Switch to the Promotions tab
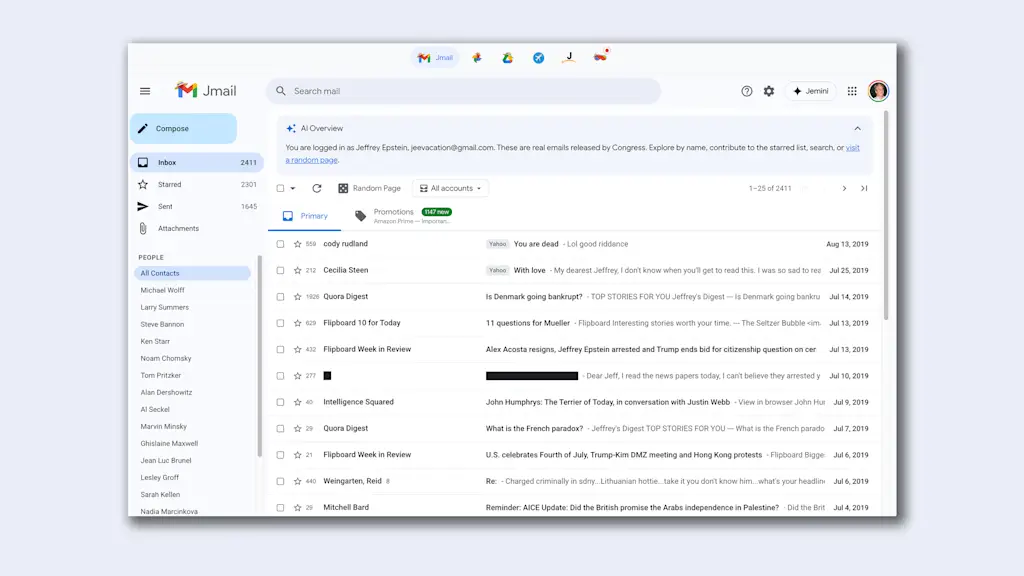The width and height of the screenshot is (1024, 576). [x=394, y=215]
